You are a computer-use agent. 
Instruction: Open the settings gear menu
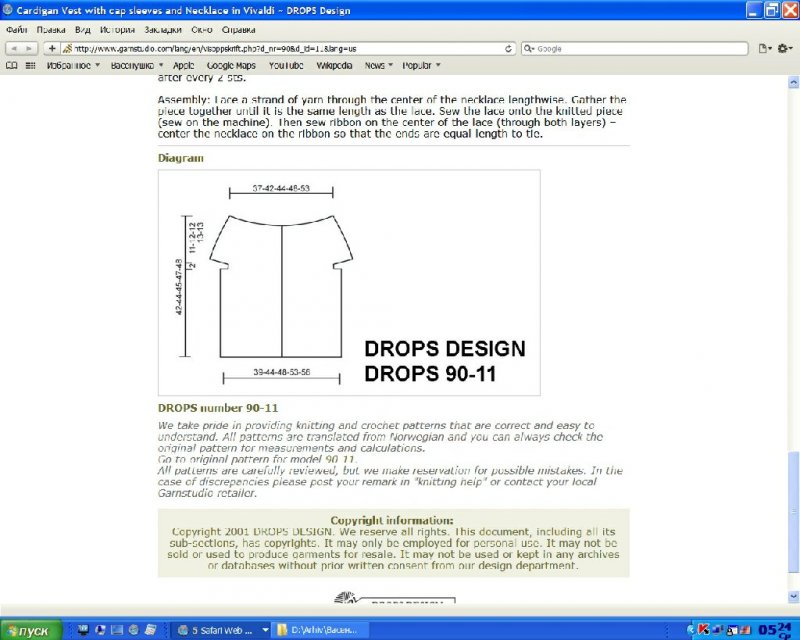[785, 48]
